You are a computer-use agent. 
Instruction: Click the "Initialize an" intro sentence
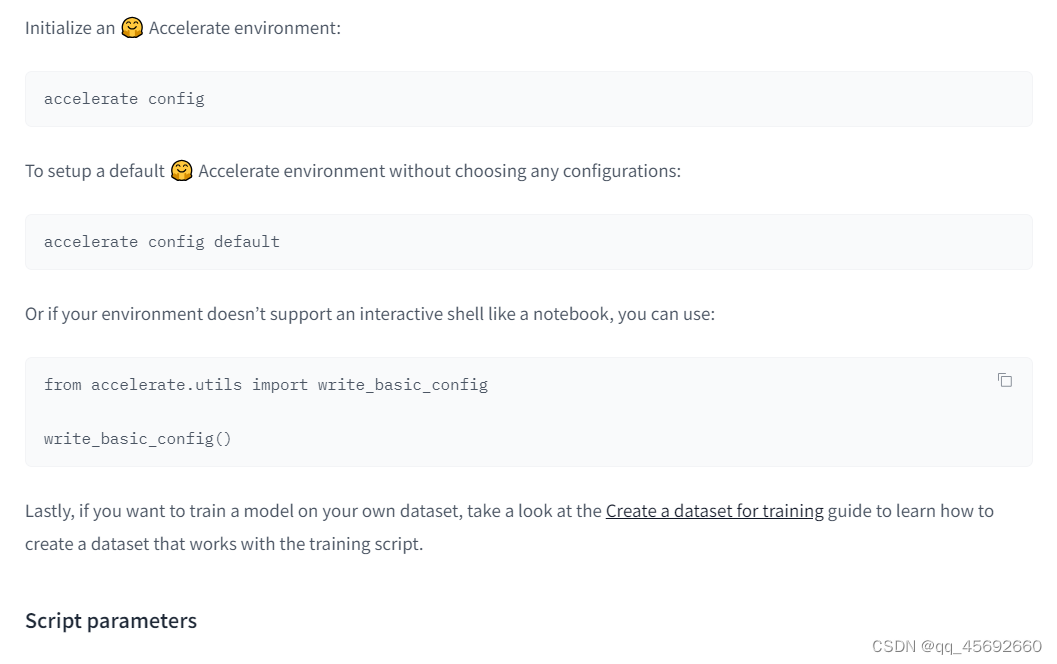[70, 28]
